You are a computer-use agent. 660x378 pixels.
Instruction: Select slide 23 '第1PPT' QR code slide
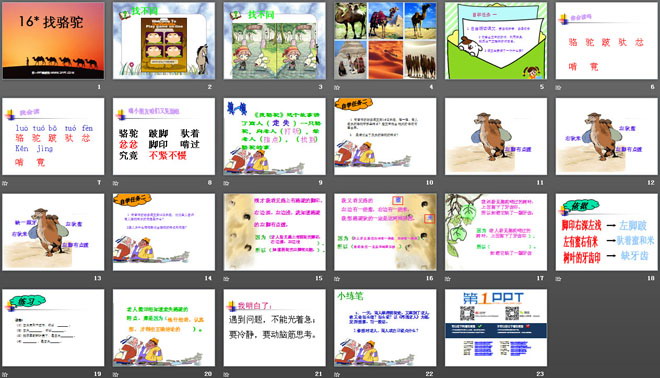click(496, 327)
